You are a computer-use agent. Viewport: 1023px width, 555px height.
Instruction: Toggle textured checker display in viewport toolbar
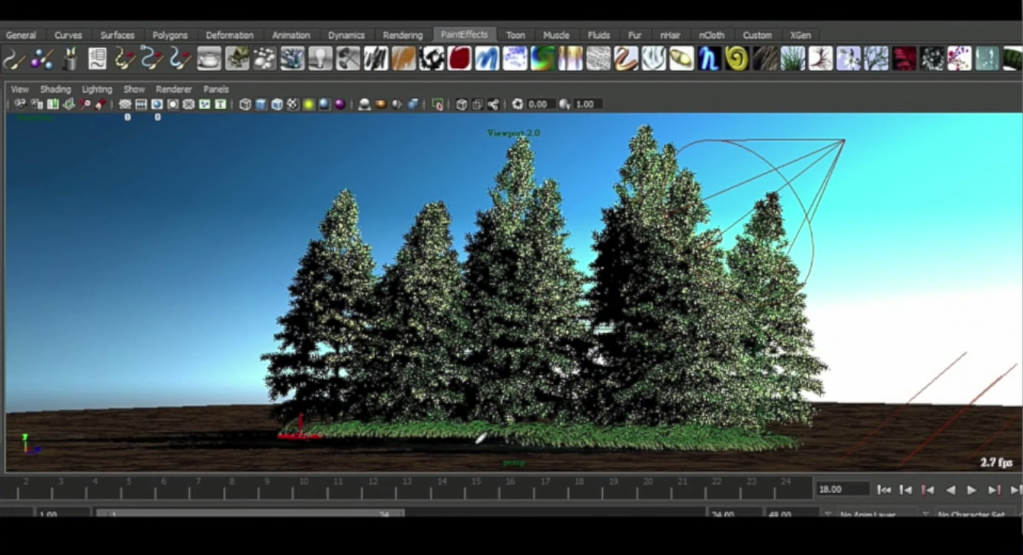pos(293,104)
